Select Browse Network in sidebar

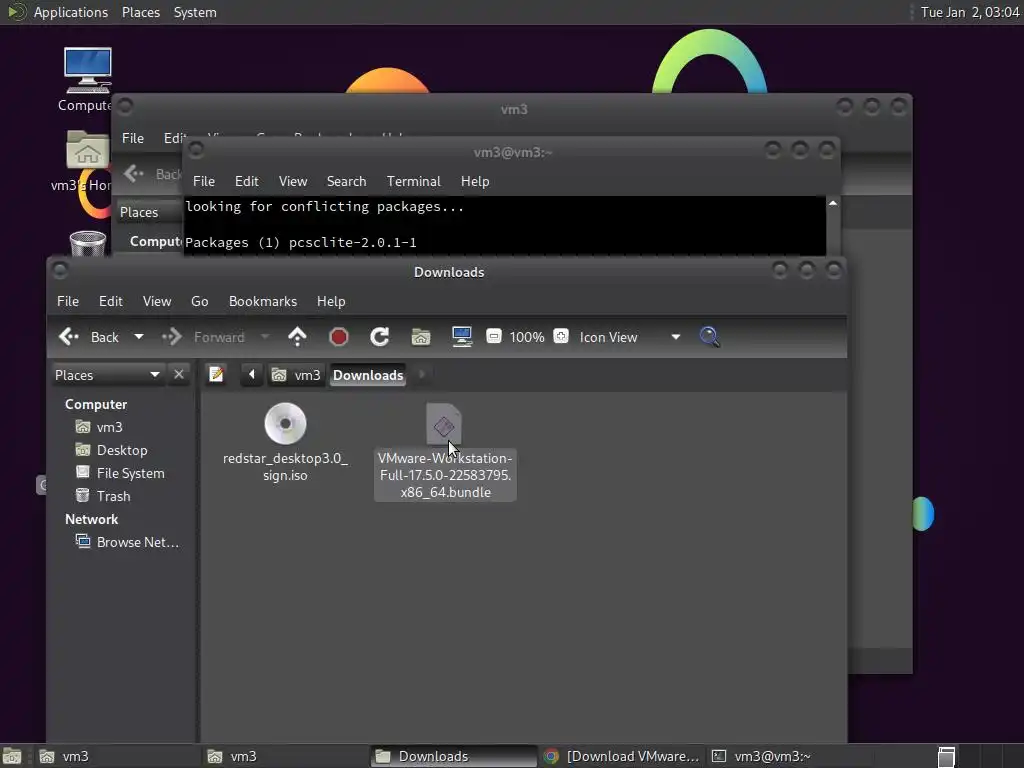137,542
